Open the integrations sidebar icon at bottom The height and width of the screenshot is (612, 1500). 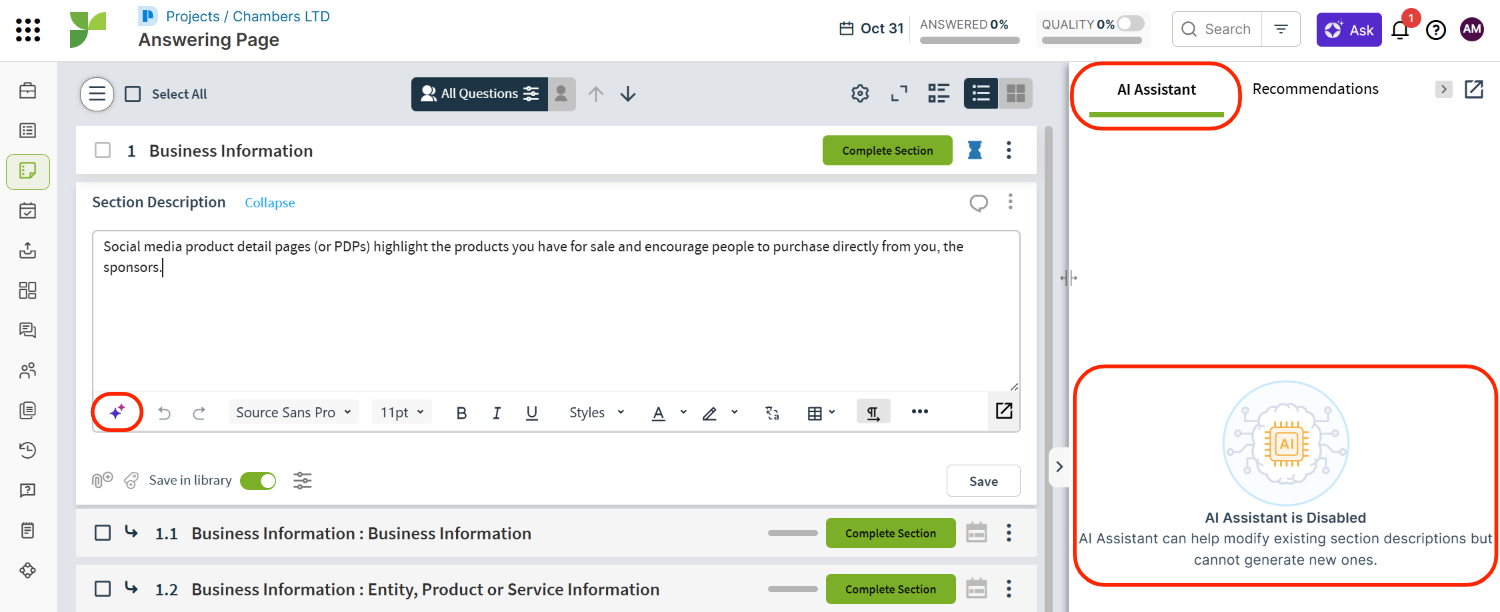point(28,570)
